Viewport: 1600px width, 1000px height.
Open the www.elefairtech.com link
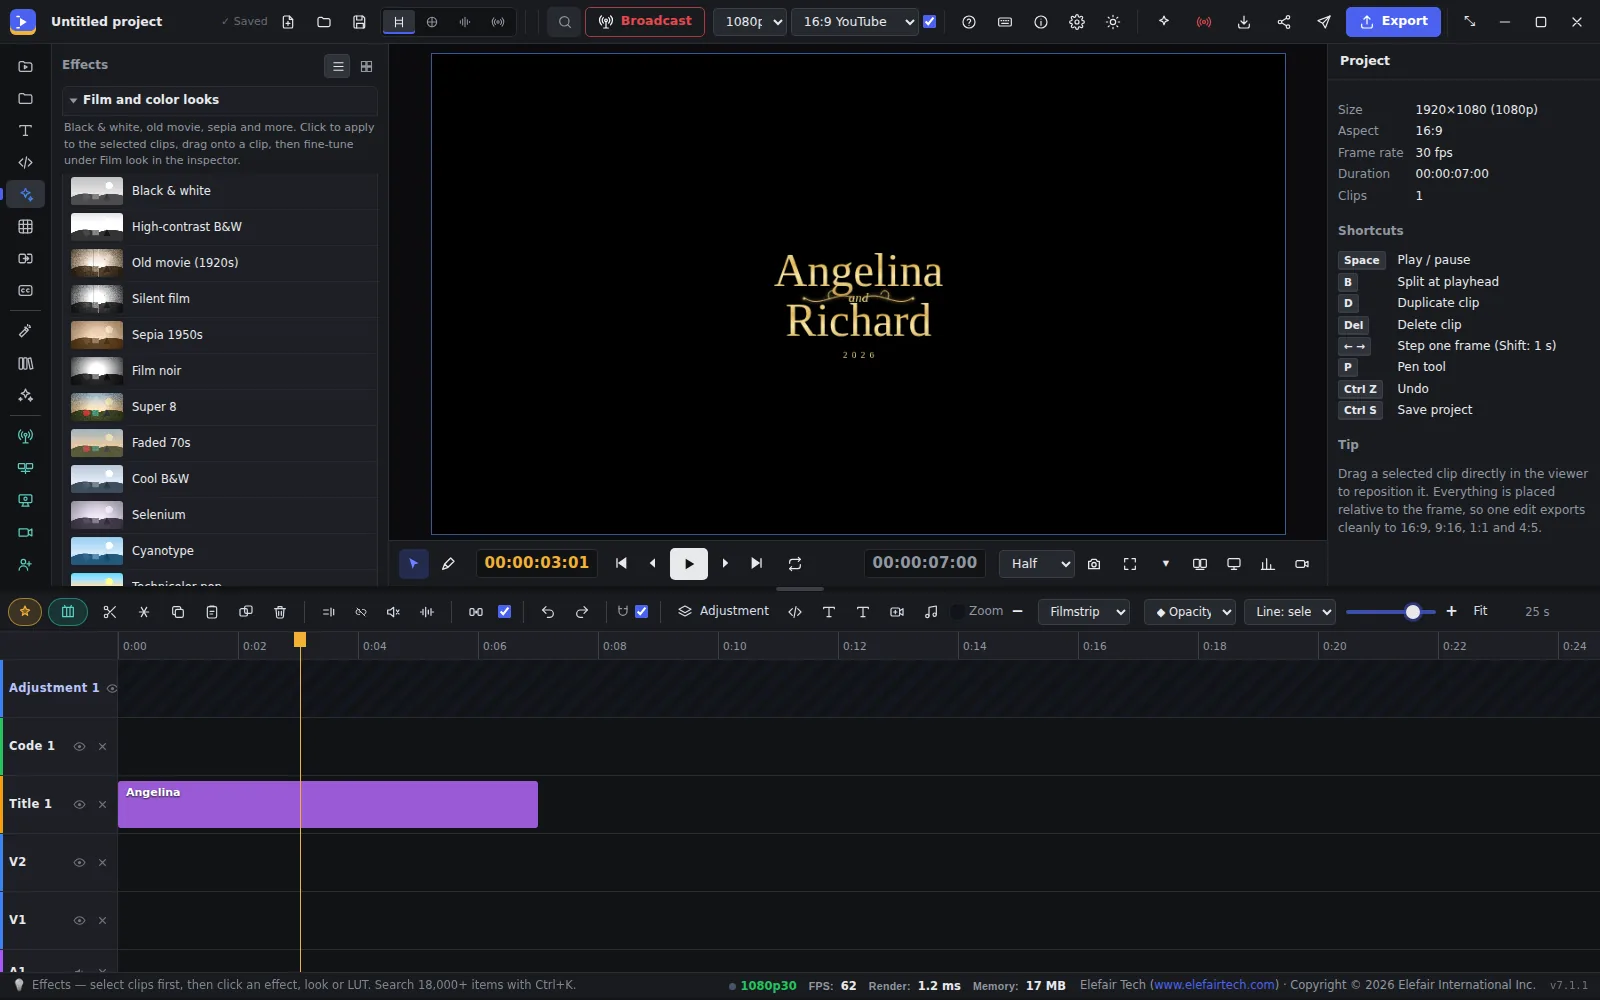(x=1215, y=985)
